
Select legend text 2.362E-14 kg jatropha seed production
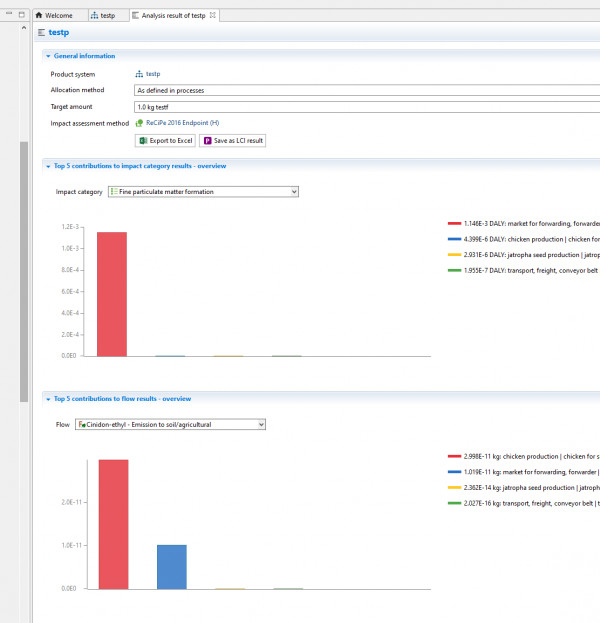tap(532, 488)
